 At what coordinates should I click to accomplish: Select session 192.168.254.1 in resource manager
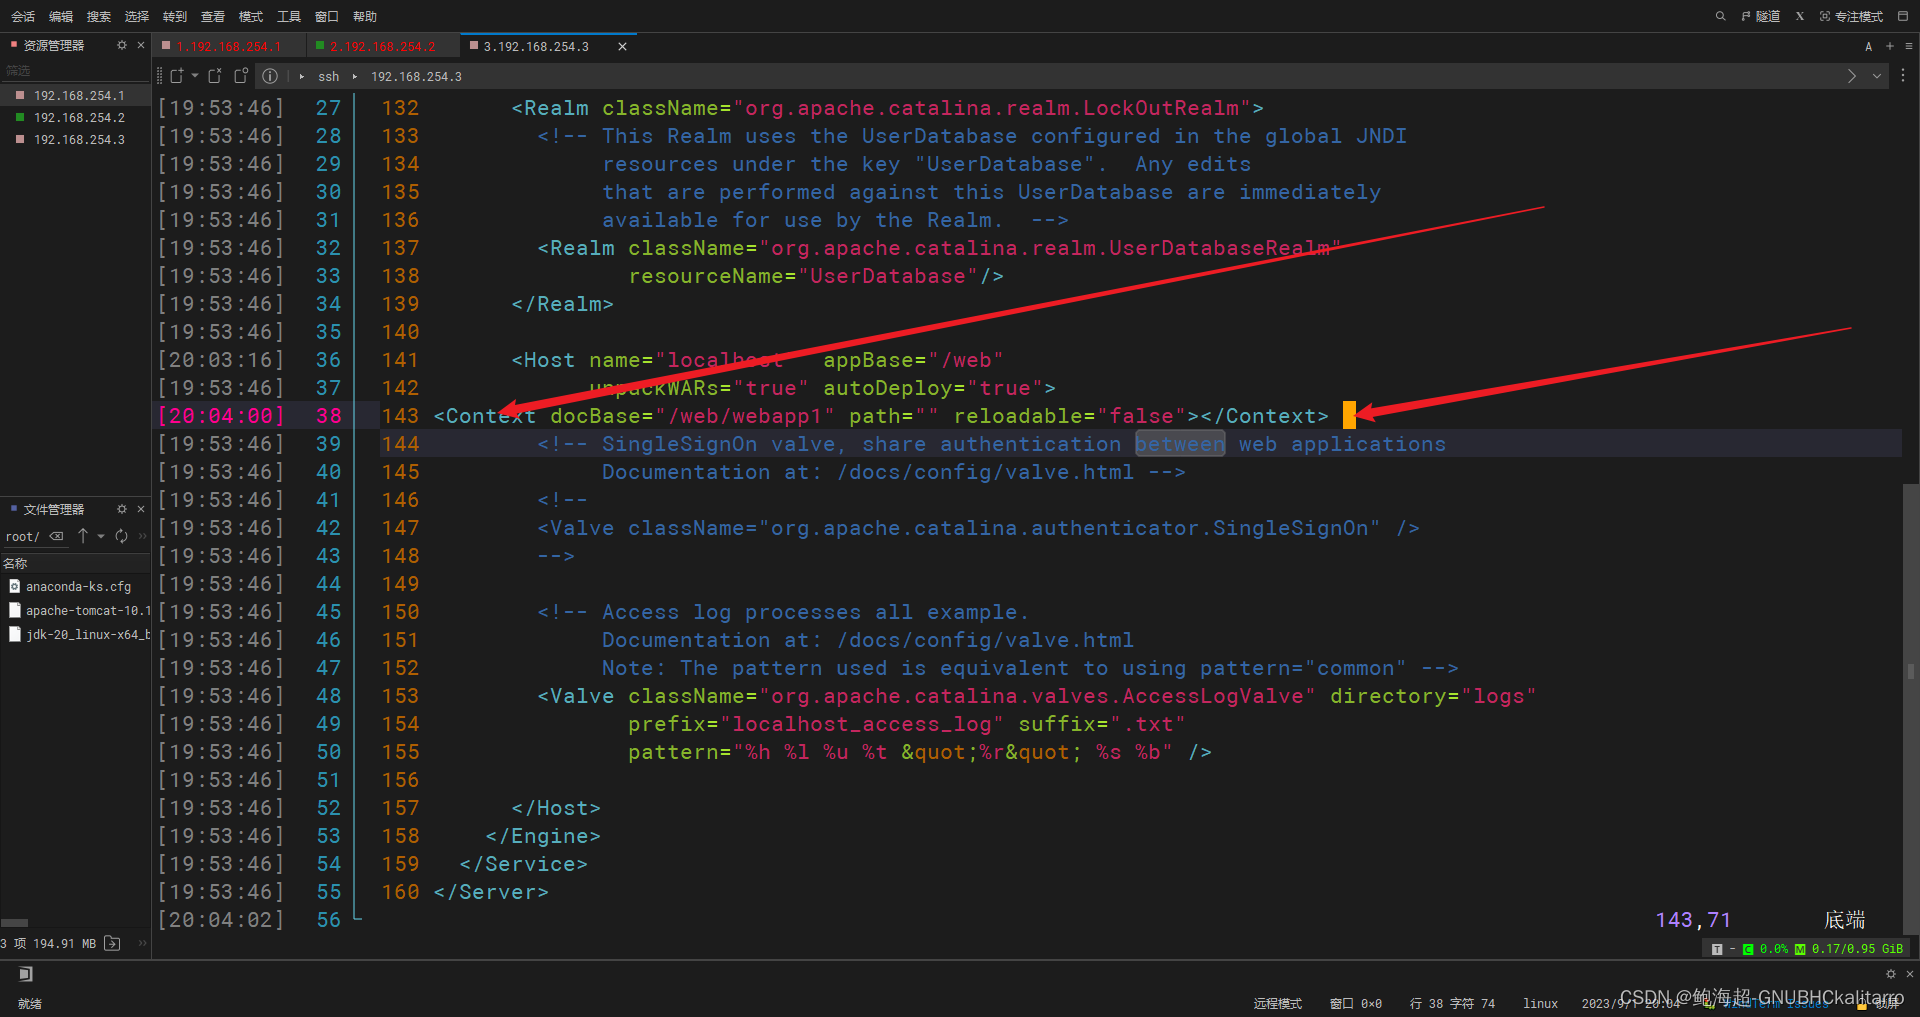(75, 96)
